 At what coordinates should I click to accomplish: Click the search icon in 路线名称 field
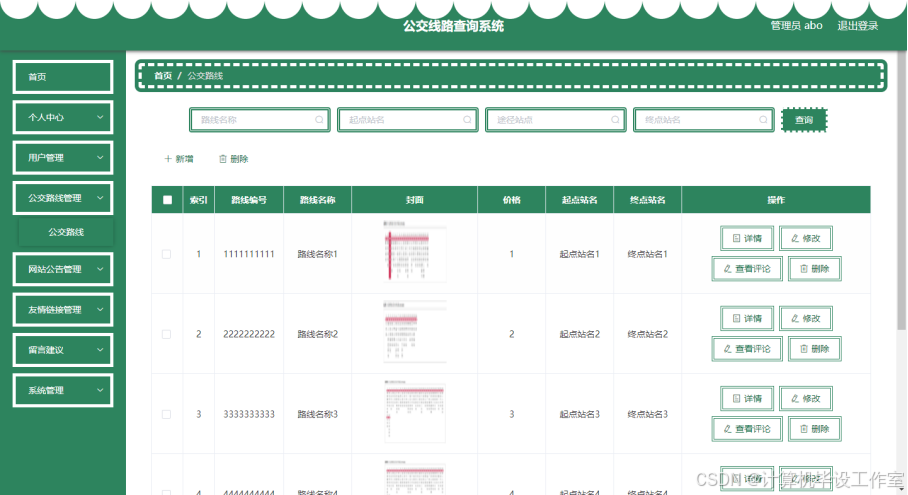[x=319, y=120]
